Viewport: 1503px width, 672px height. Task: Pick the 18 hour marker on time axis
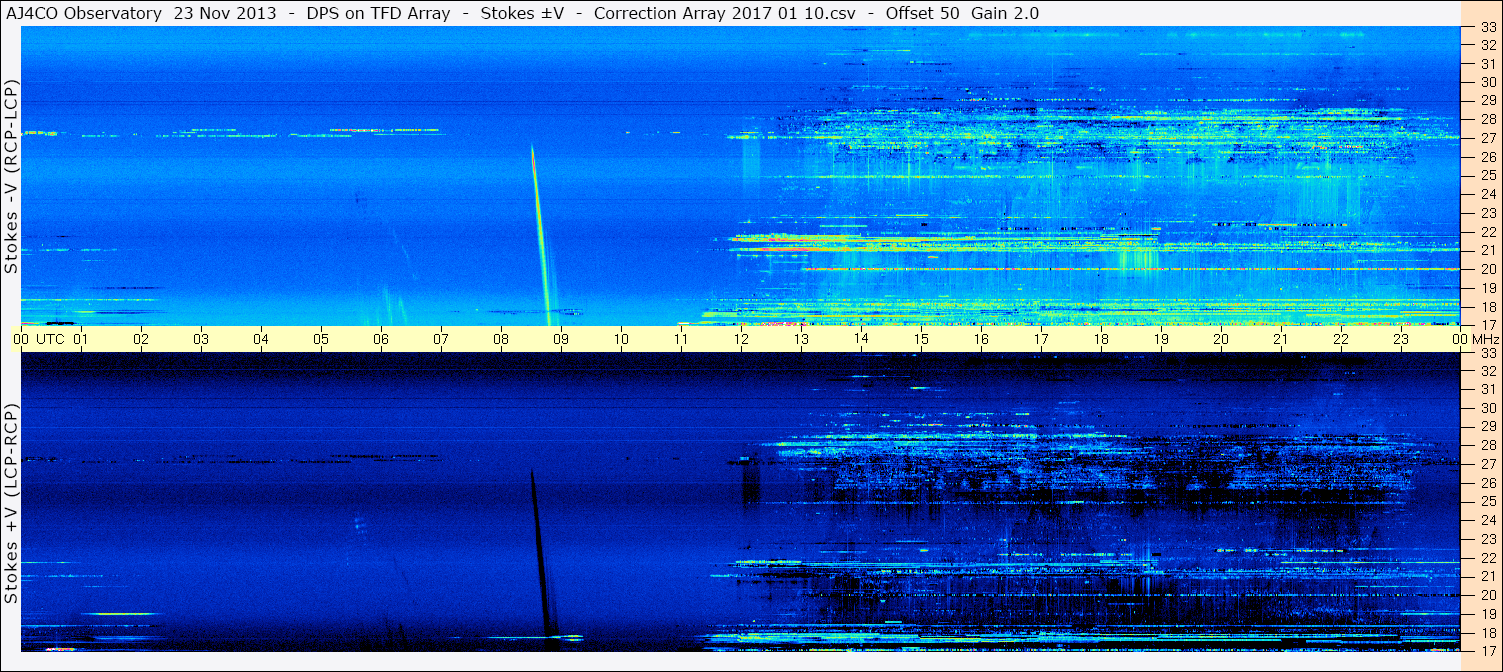click(1101, 339)
